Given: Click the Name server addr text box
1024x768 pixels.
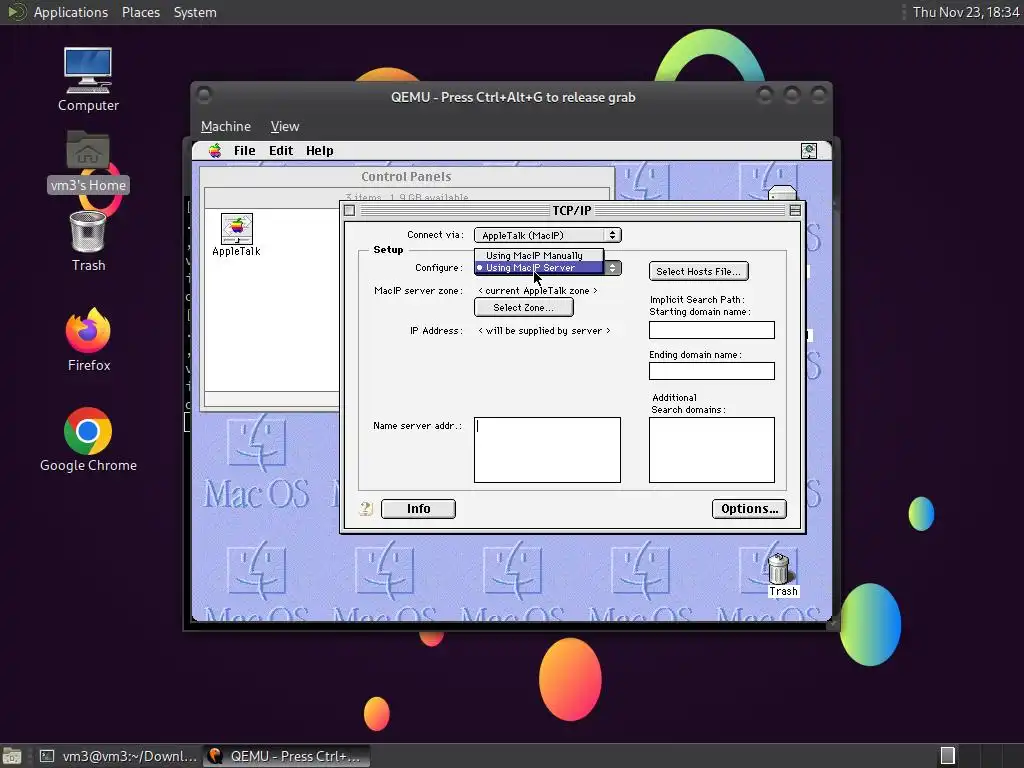Looking at the screenshot, I should click(547, 450).
